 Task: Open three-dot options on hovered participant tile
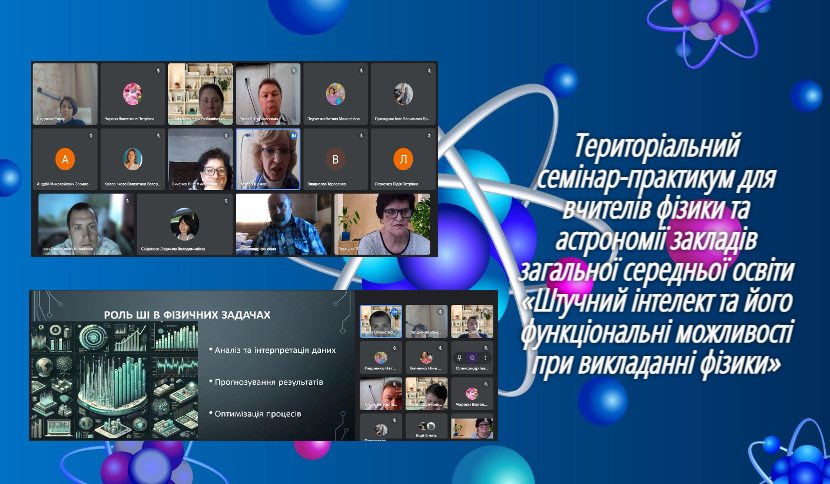[x=485, y=358]
